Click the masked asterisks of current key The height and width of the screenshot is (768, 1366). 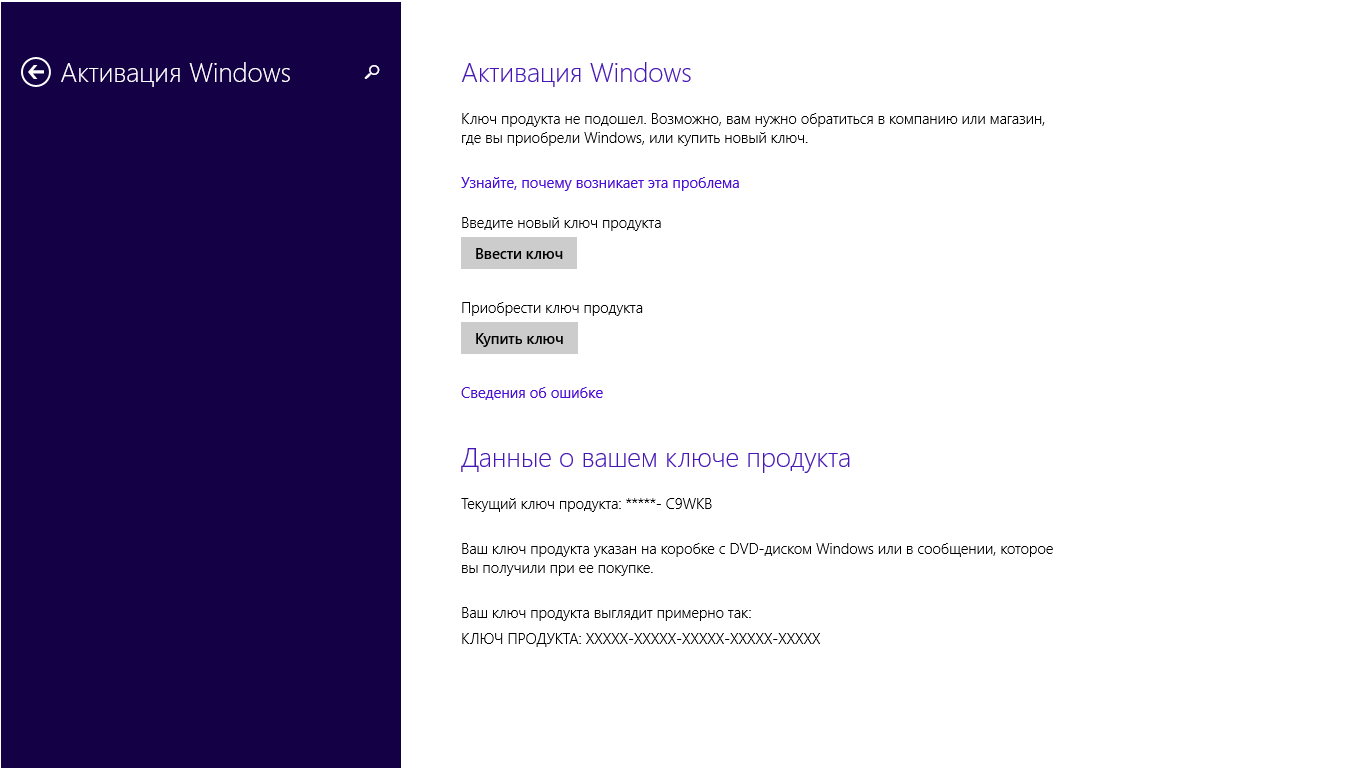(x=642, y=504)
